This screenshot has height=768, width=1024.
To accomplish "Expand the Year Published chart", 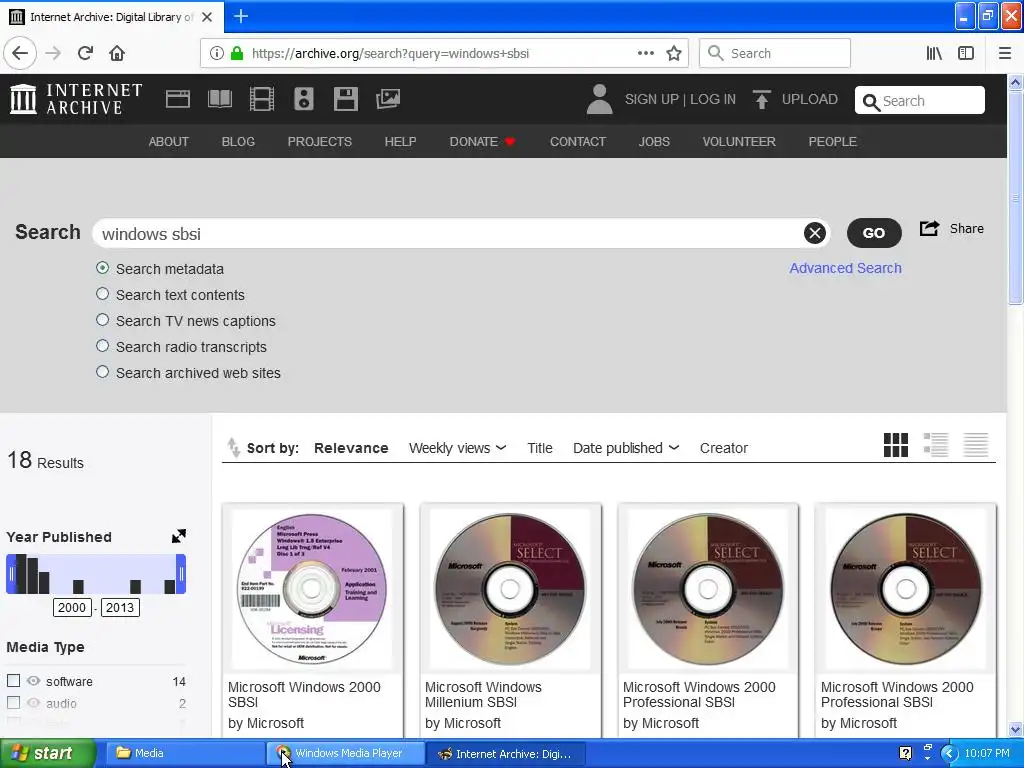I will tap(178, 536).
